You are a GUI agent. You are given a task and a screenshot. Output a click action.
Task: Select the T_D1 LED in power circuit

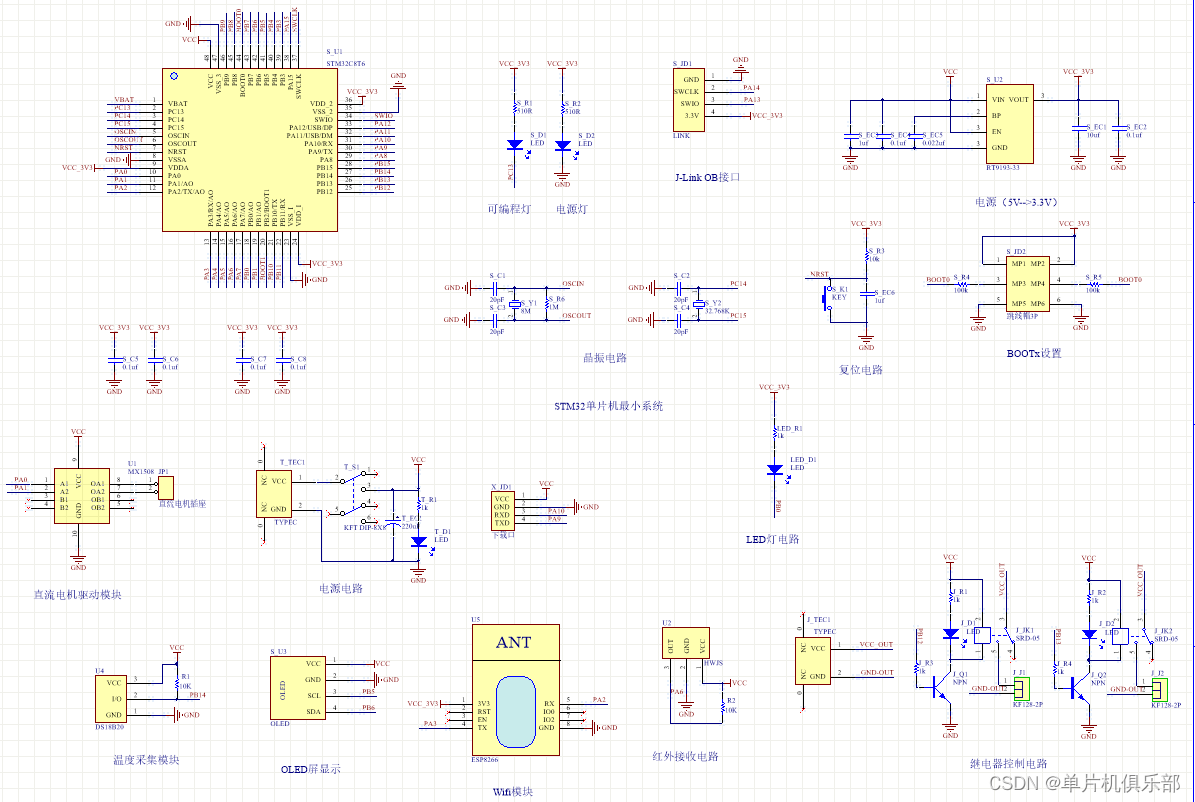pyautogui.click(x=418, y=541)
